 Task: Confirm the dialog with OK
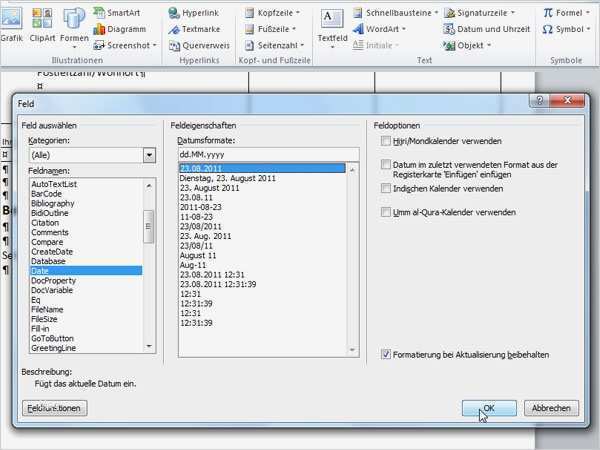point(489,408)
